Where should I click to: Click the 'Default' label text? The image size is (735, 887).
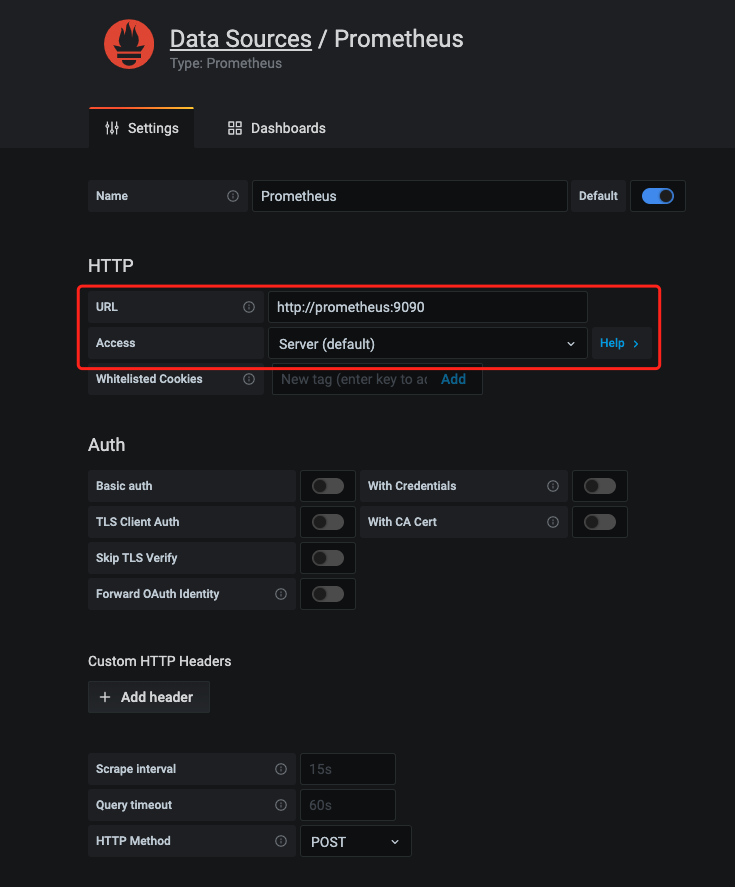pyautogui.click(x=598, y=196)
